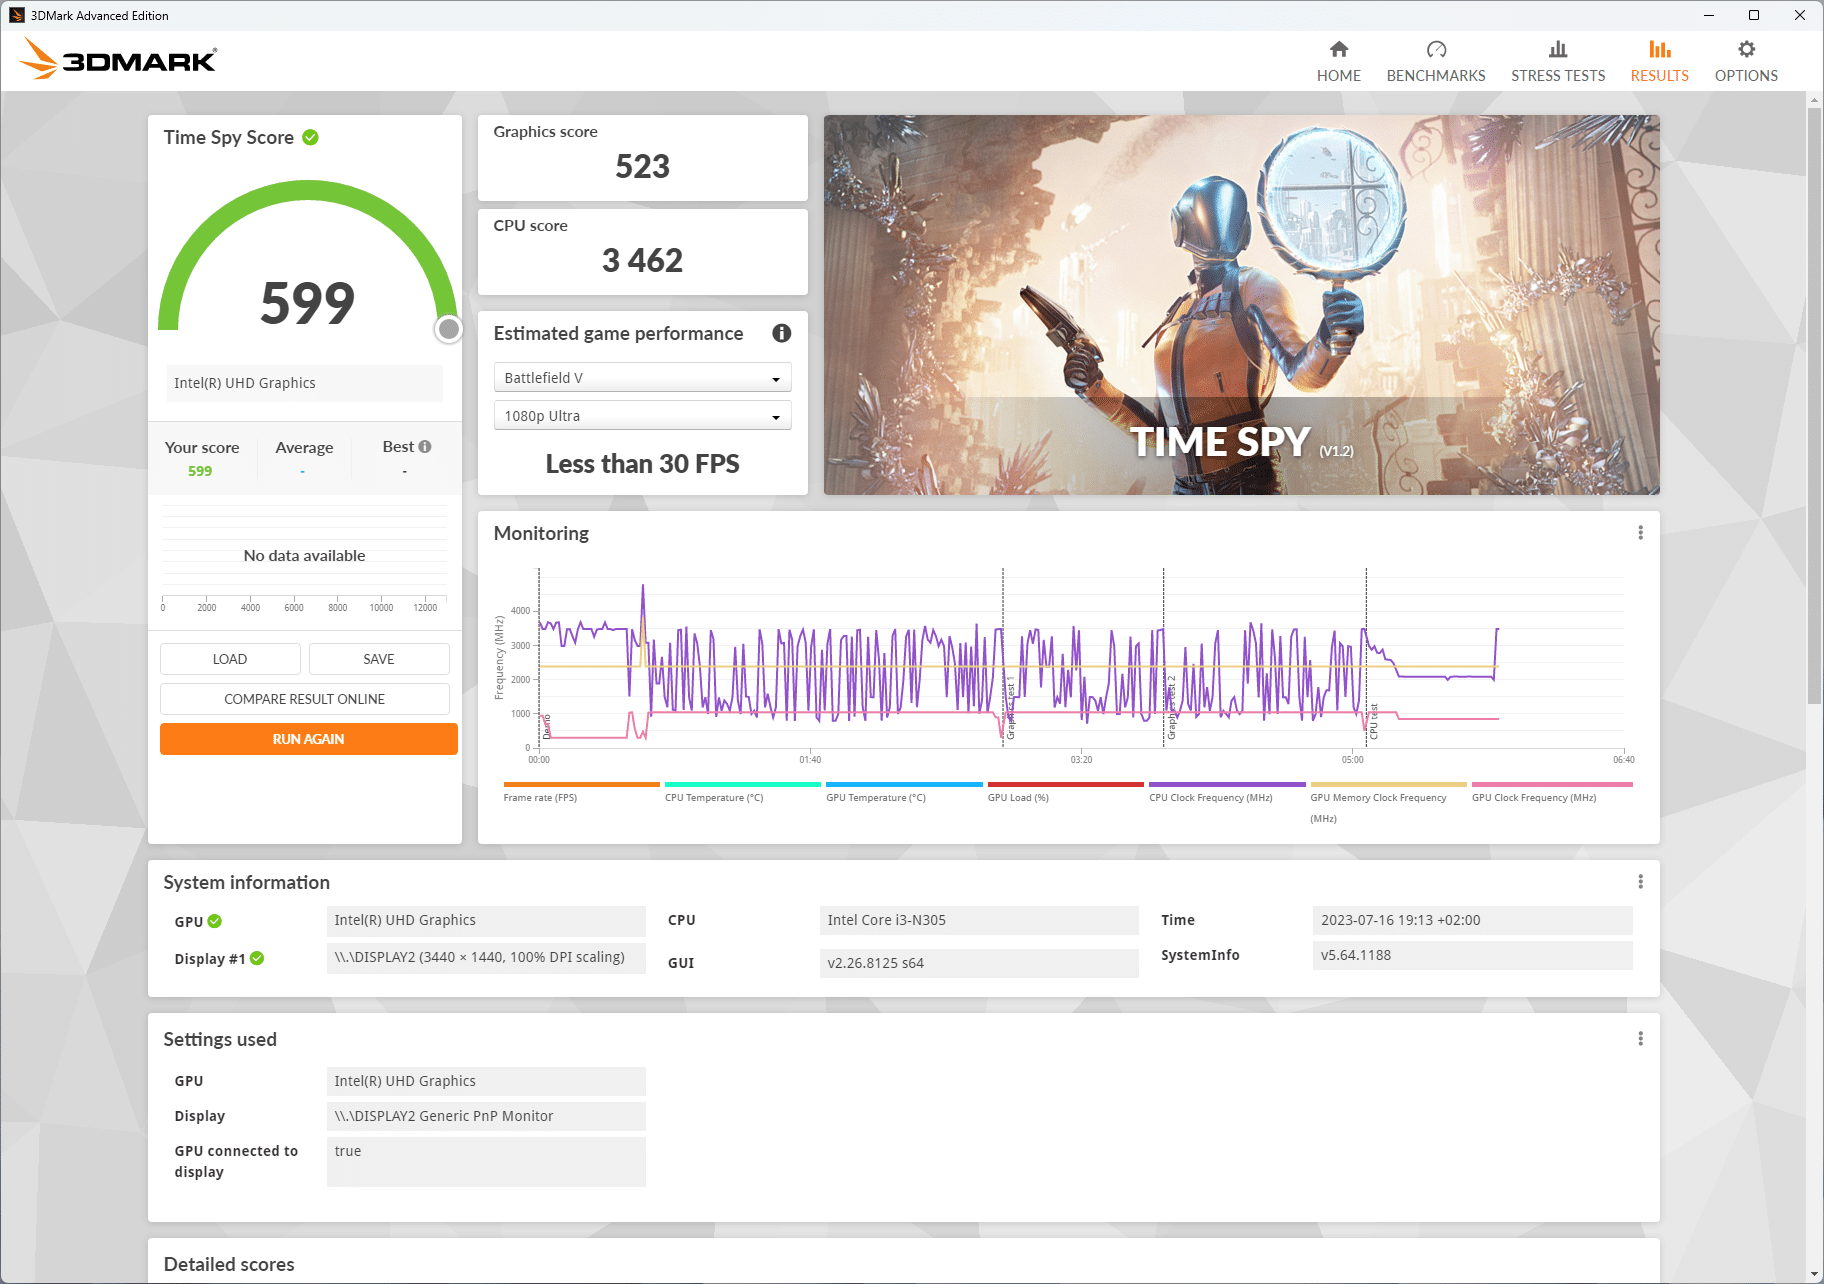
Task: Expand the Battlefield V game dropdown
Action: pos(642,378)
